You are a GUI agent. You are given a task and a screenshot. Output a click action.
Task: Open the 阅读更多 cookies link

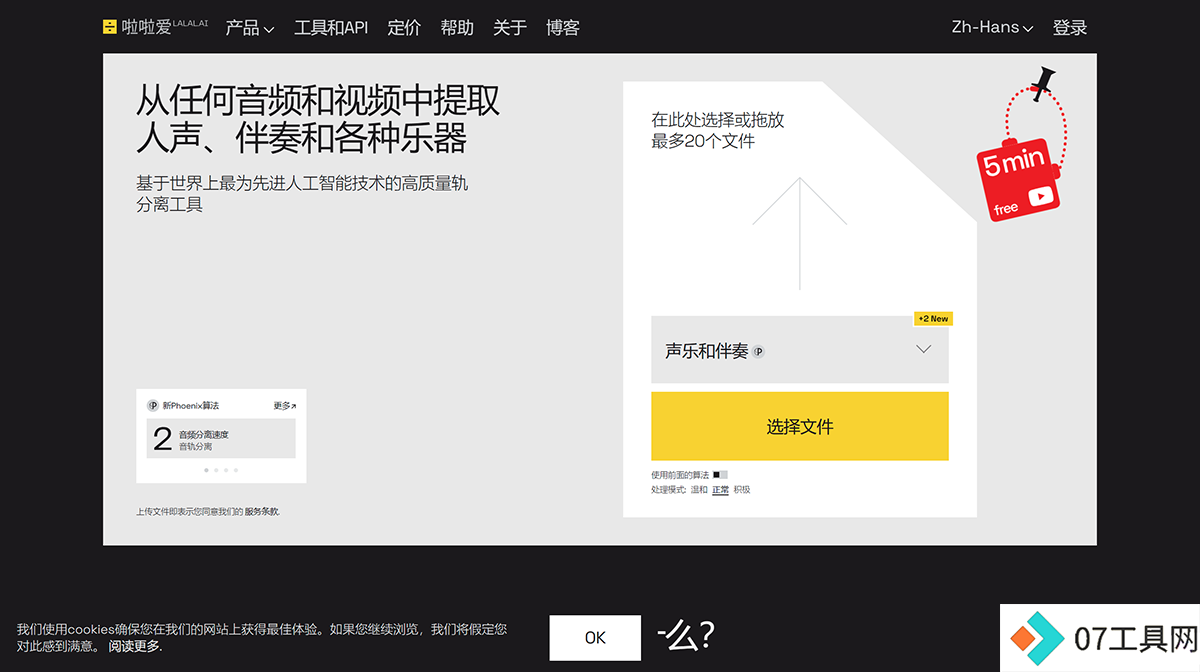click(x=134, y=647)
